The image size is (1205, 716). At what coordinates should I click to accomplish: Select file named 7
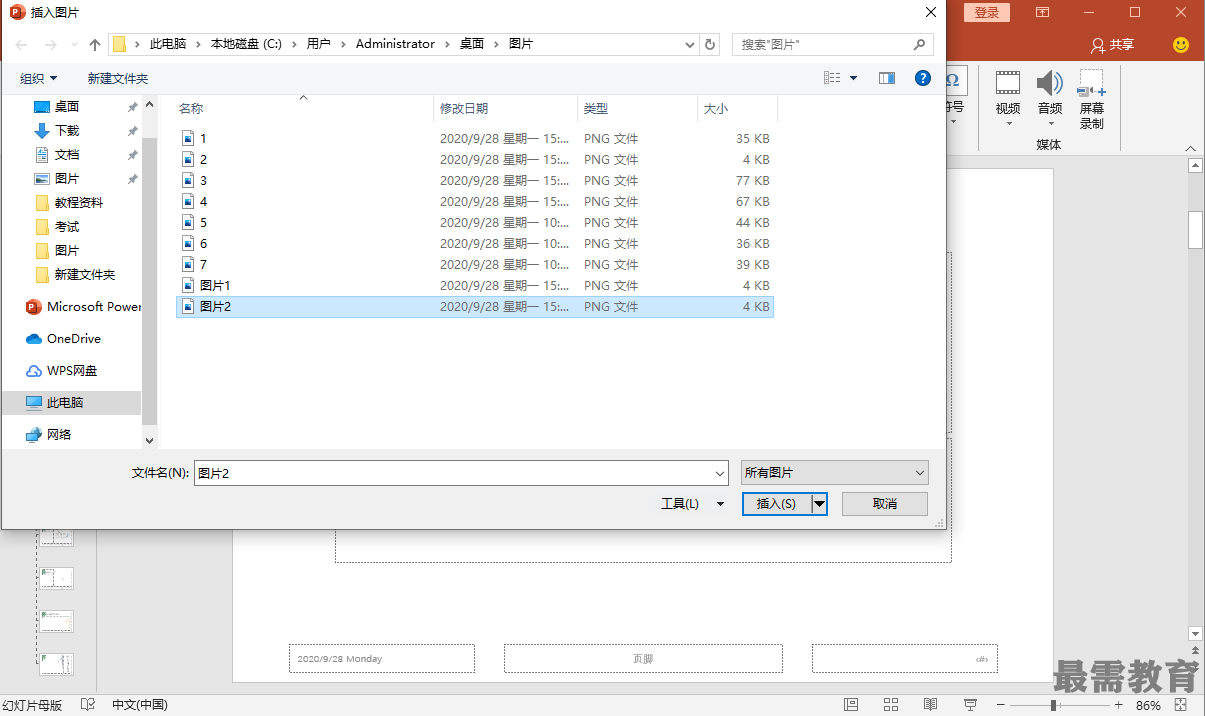click(x=475, y=265)
